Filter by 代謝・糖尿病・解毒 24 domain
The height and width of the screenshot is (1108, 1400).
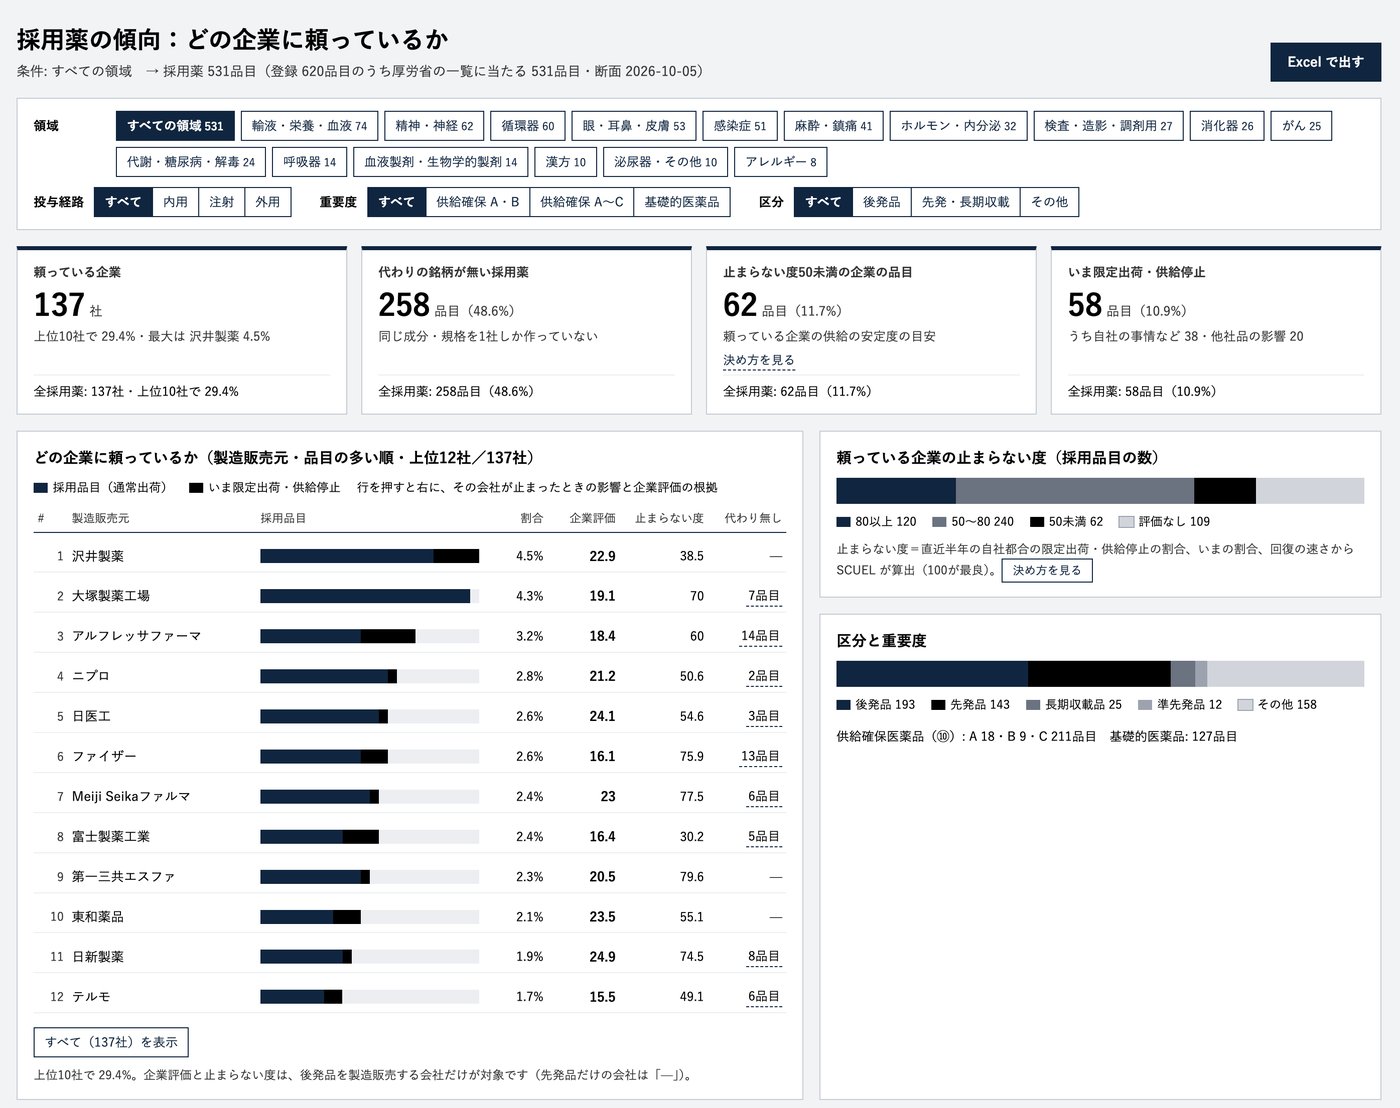pos(191,162)
